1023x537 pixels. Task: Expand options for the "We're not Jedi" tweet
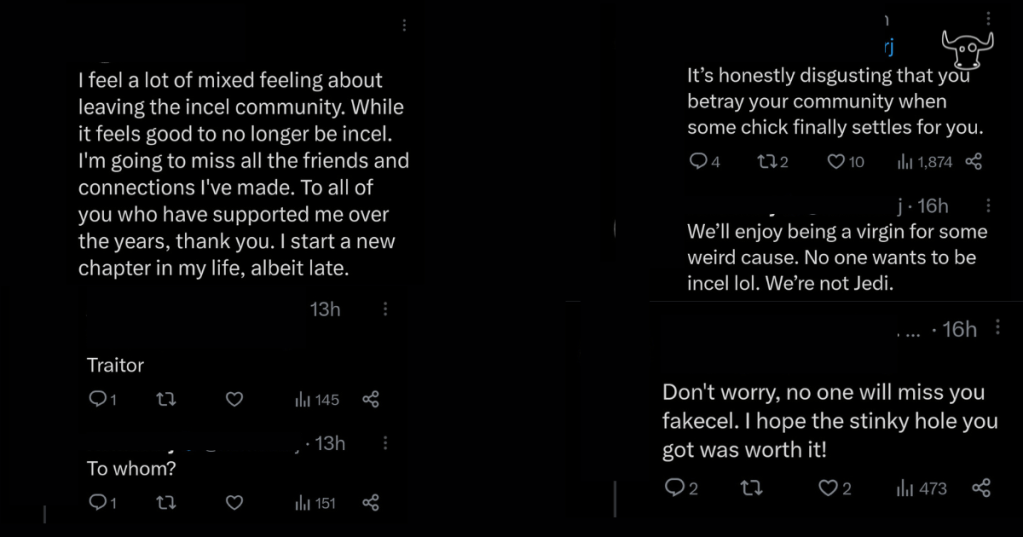(x=988, y=206)
